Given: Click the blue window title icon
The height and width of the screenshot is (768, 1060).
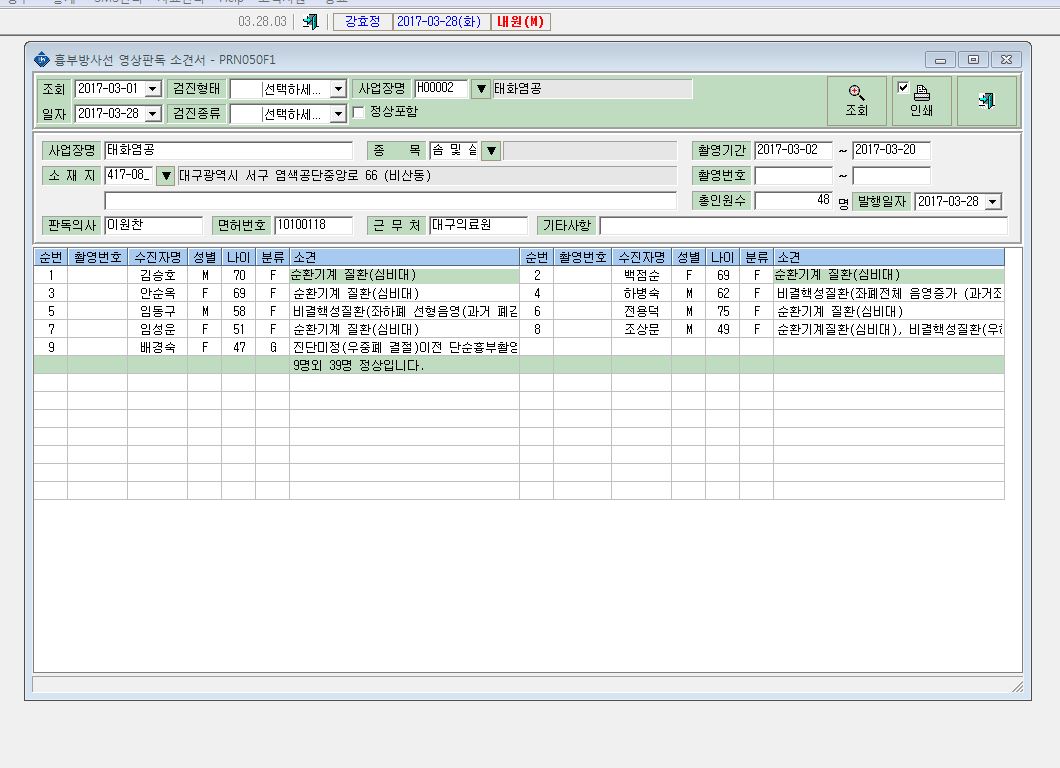Looking at the screenshot, I should [x=42, y=59].
